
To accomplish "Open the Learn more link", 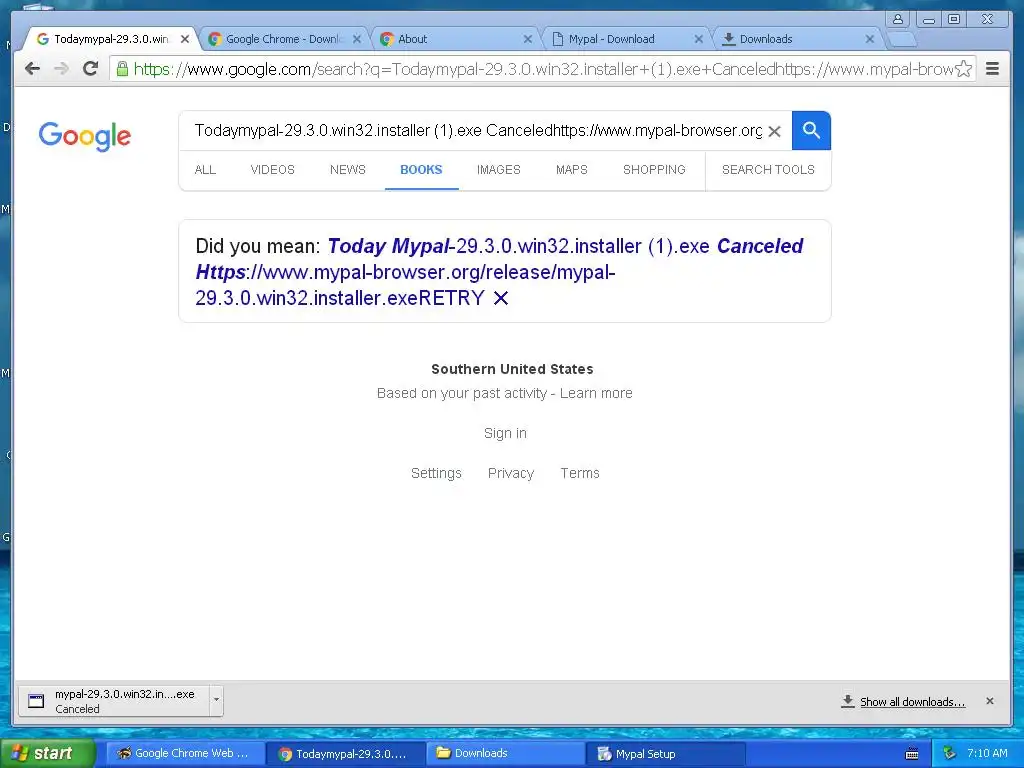I will pos(596,393).
